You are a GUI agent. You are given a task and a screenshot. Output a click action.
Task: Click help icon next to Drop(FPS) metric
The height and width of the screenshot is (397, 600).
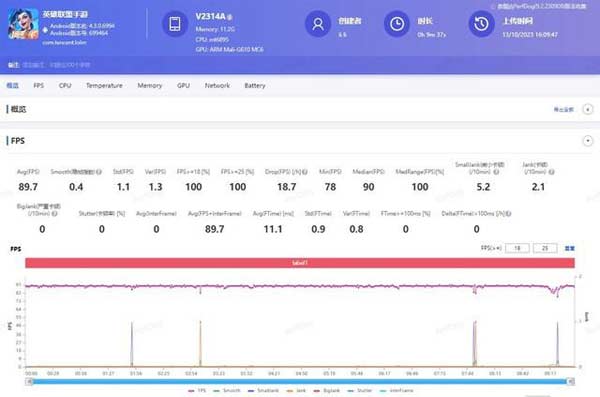pos(305,172)
